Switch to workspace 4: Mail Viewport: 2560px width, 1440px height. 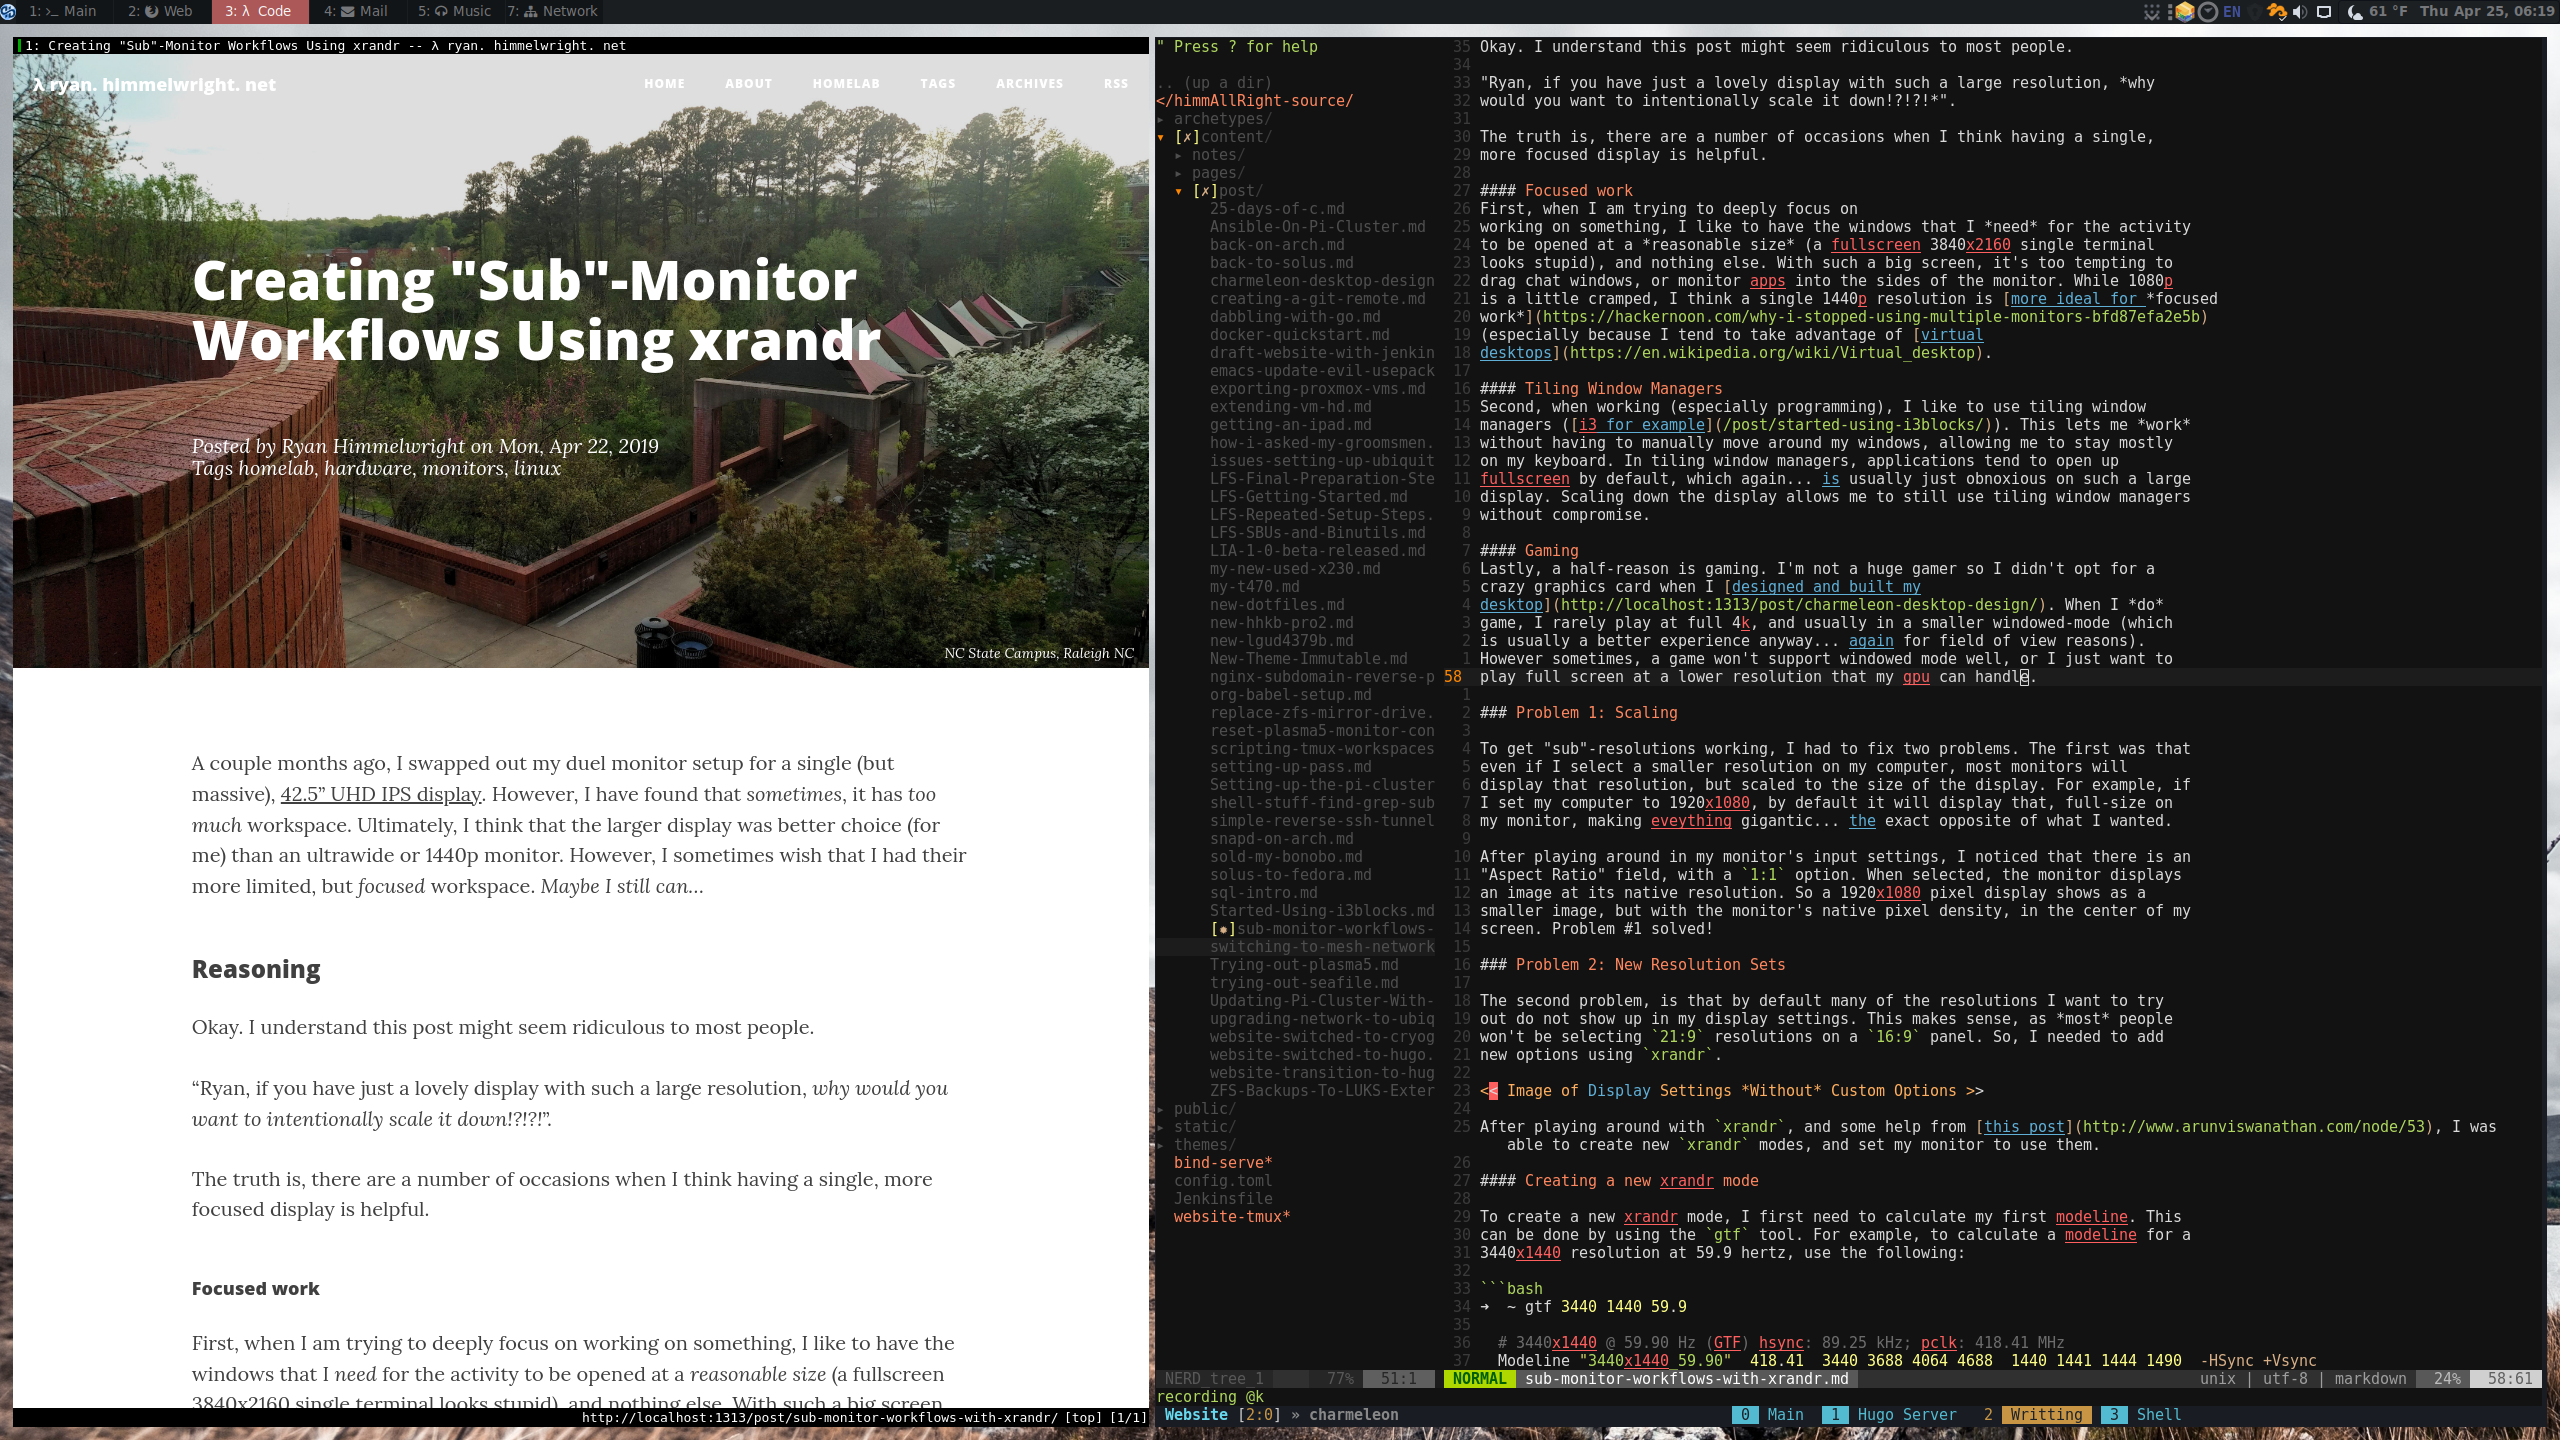coord(356,12)
